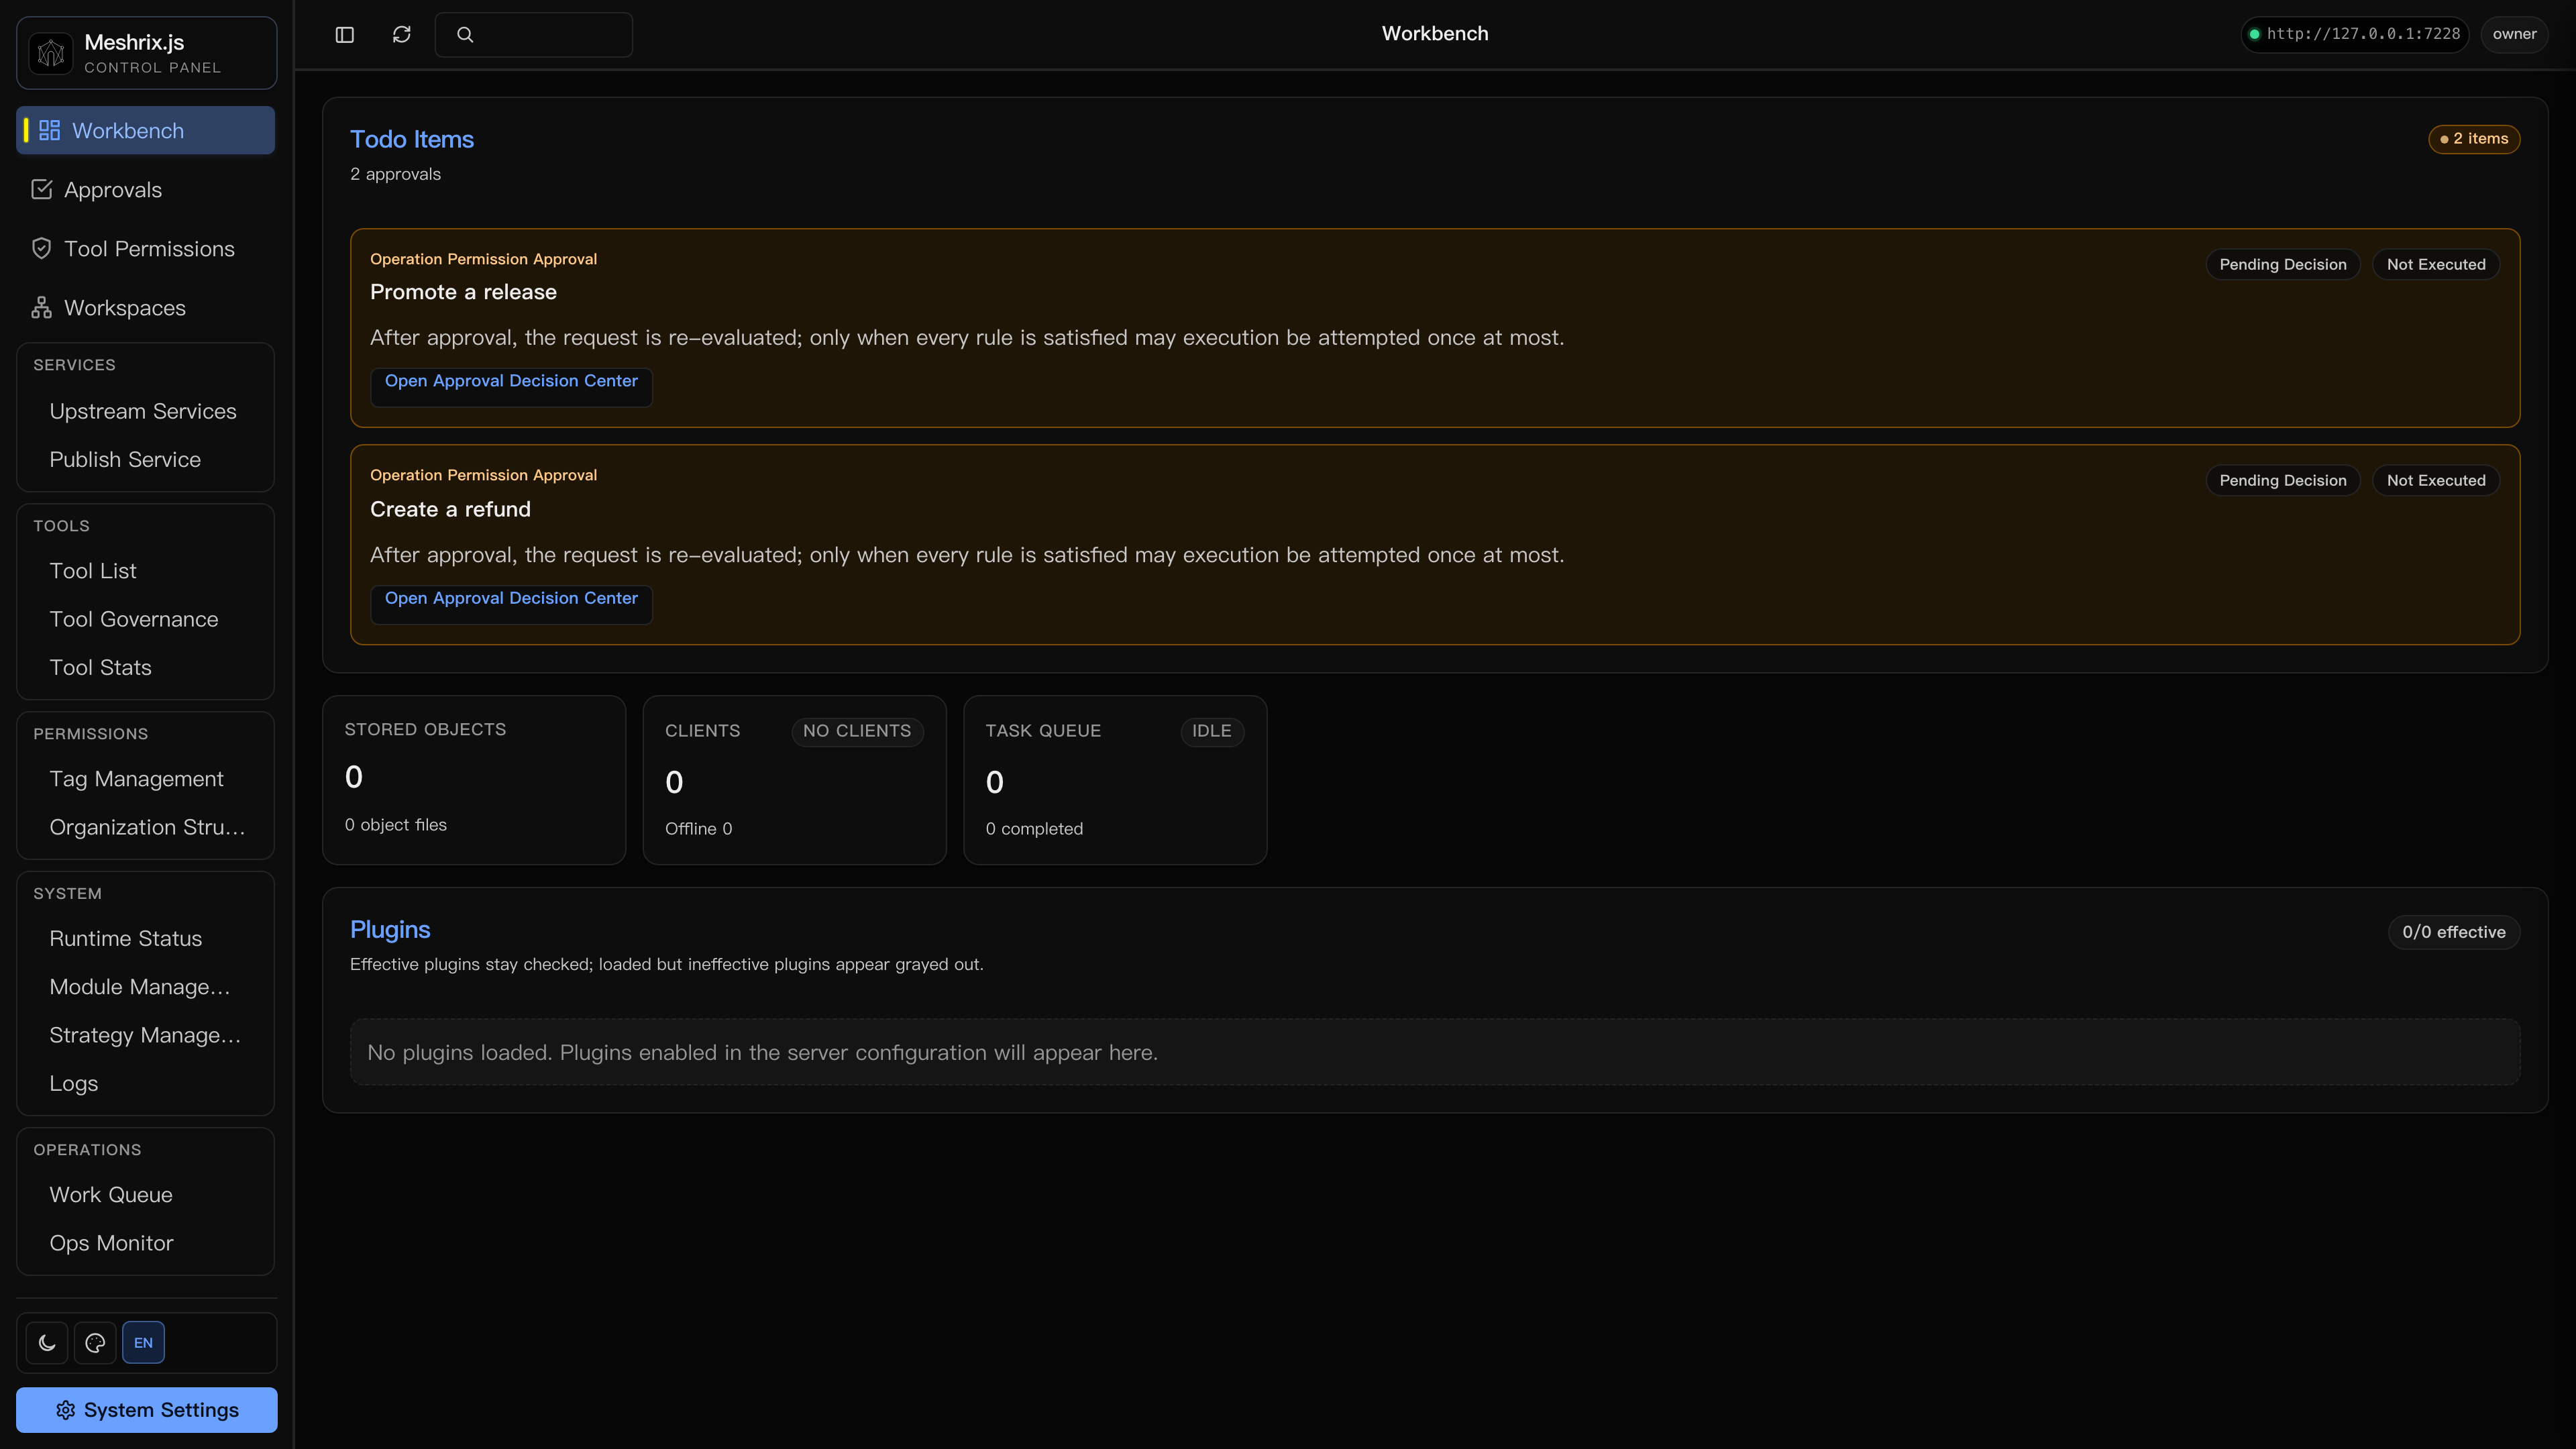Click the Tool Permissions shield icon
The image size is (2576, 1449).
pyautogui.click(x=42, y=249)
